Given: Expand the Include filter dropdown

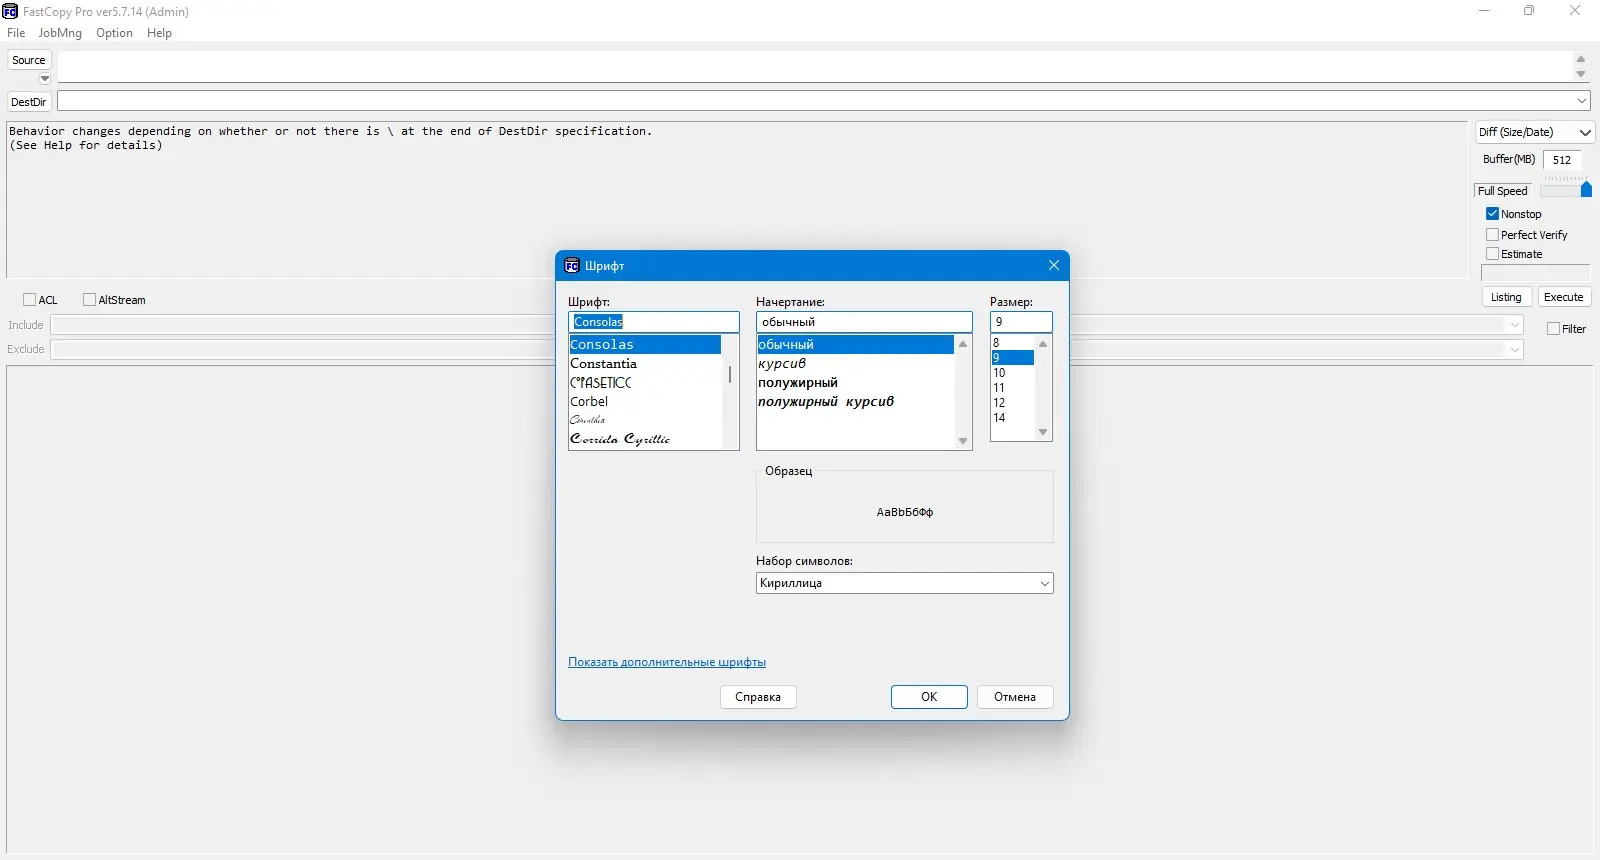Looking at the screenshot, I should 1515,325.
